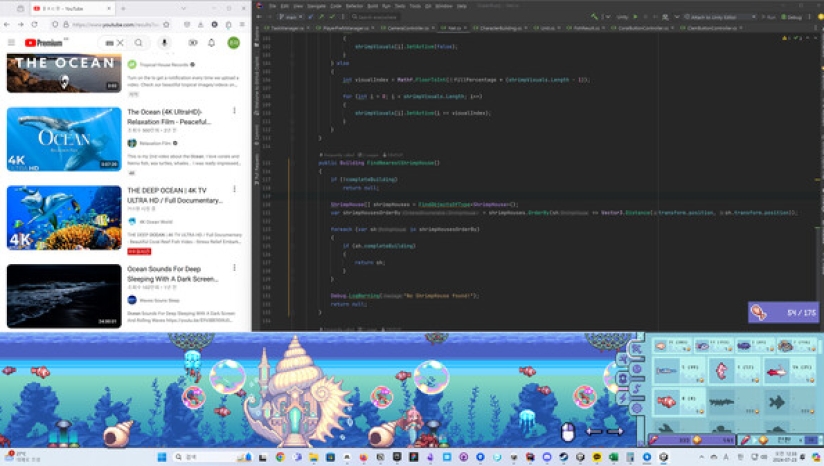
Task: Play the dolphins coral reef 4K thumbnail
Action: (64, 218)
